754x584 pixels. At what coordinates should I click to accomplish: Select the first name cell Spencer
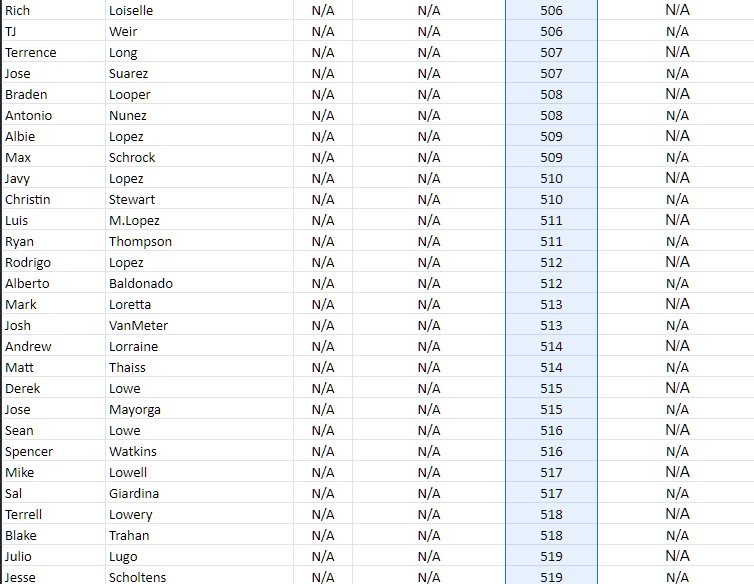pyautogui.click(x=54, y=451)
